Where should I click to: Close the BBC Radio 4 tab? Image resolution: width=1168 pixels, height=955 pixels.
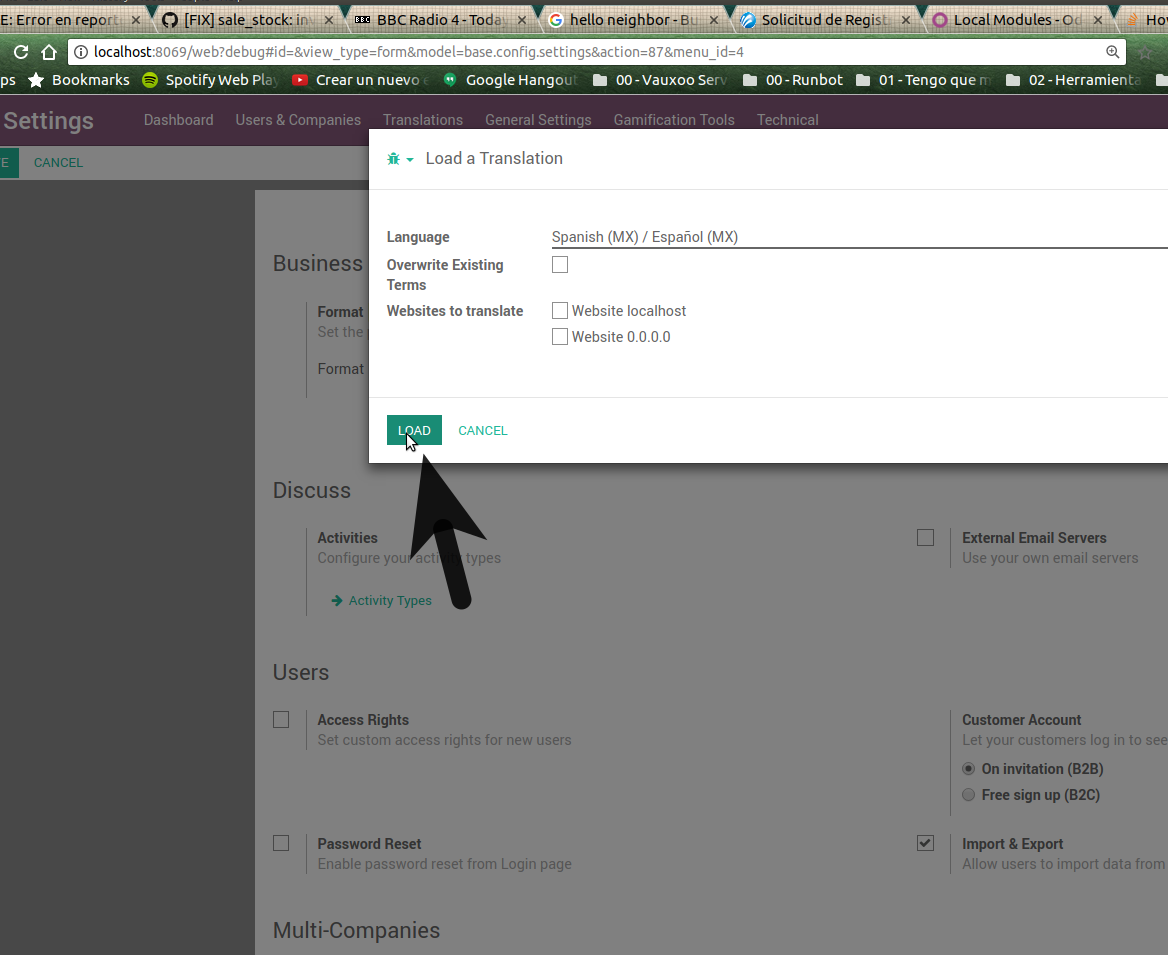coord(522,20)
